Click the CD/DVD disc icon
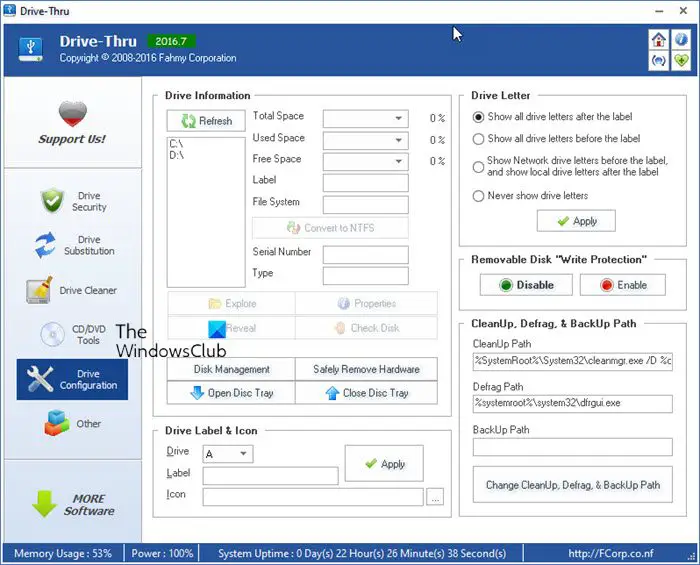The height and width of the screenshot is (565, 700). 52,334
